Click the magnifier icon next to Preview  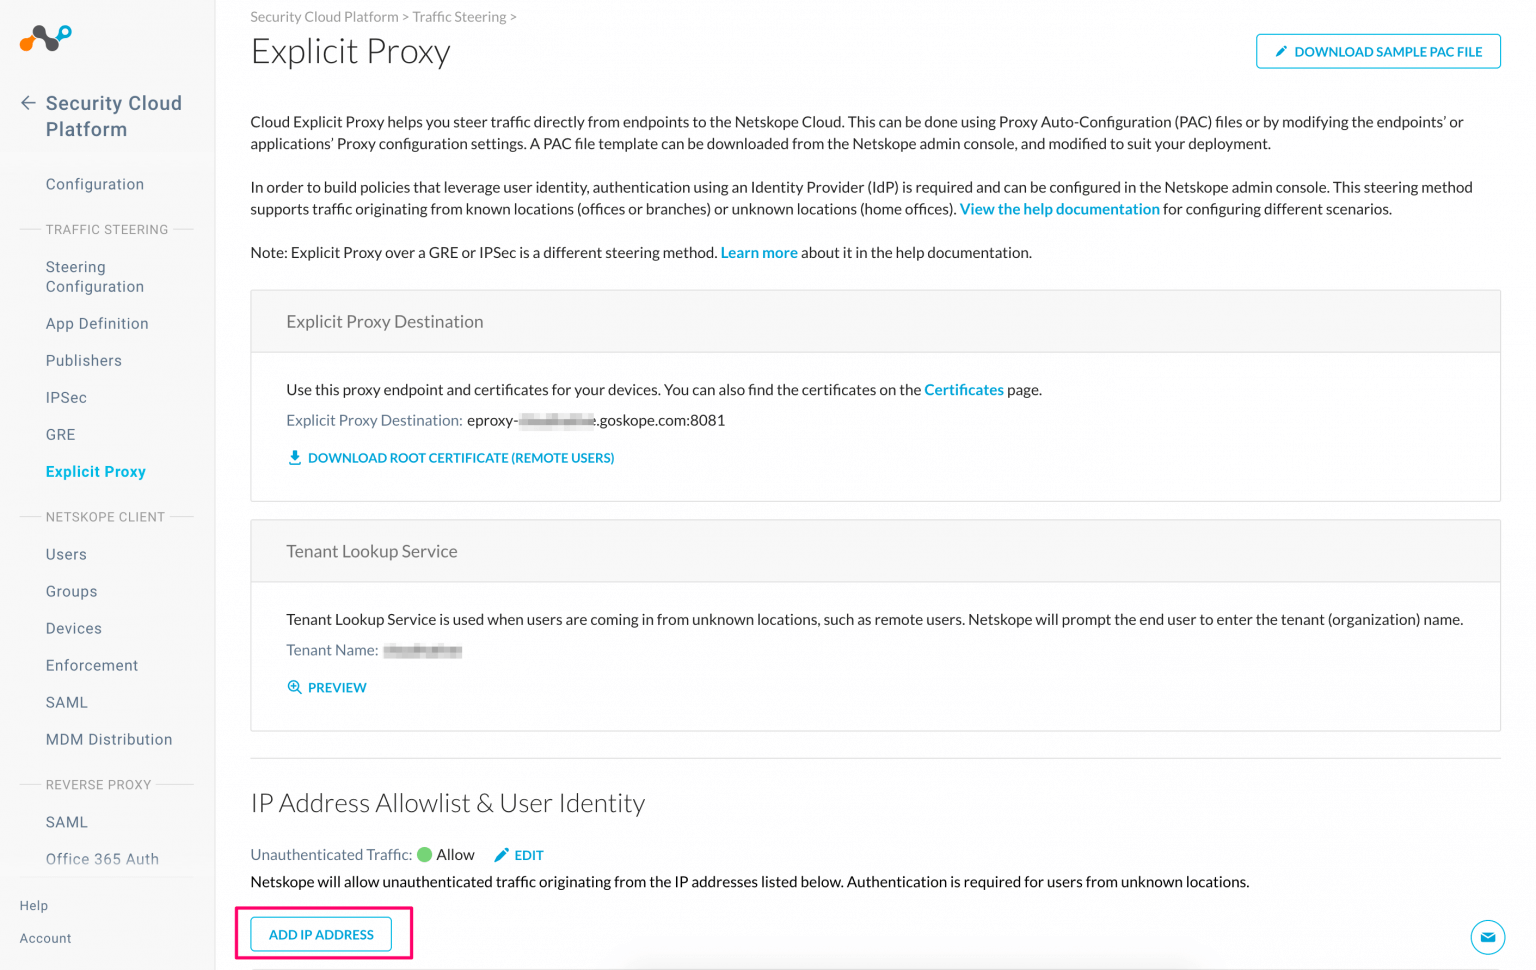tap(294, 687)
